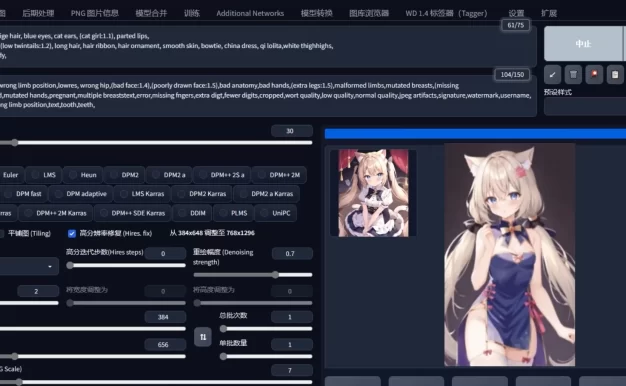Click the sampling steps value 30 field
The width and height of the screenshot is (626, 386).
click(291, 131)
